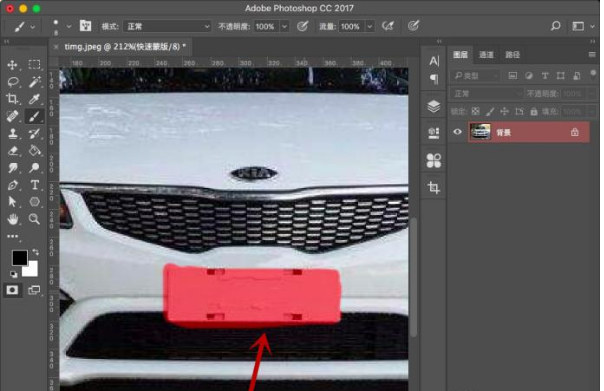Viewport: 604px width, 391px height.
Task: Open the brush tool preset picker
Action: point(23,27)
